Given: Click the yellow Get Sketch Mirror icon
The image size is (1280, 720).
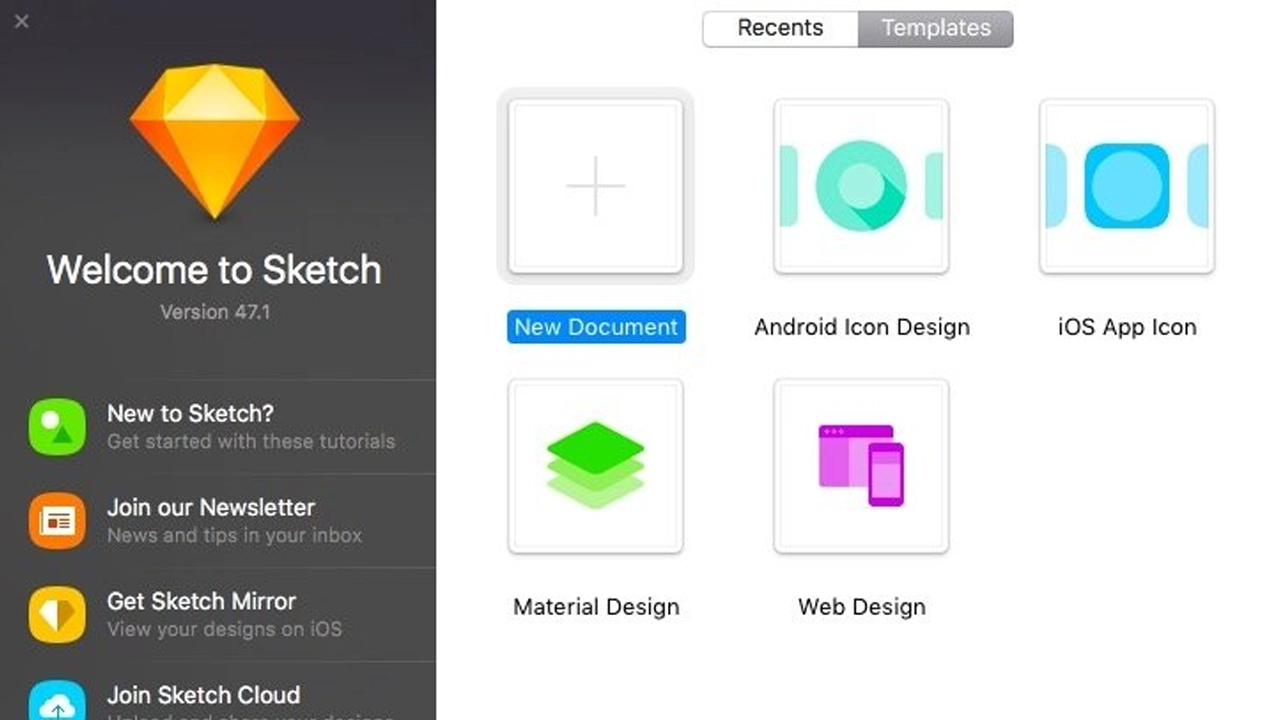Looking at the screenshot, I should coord(57,615).
